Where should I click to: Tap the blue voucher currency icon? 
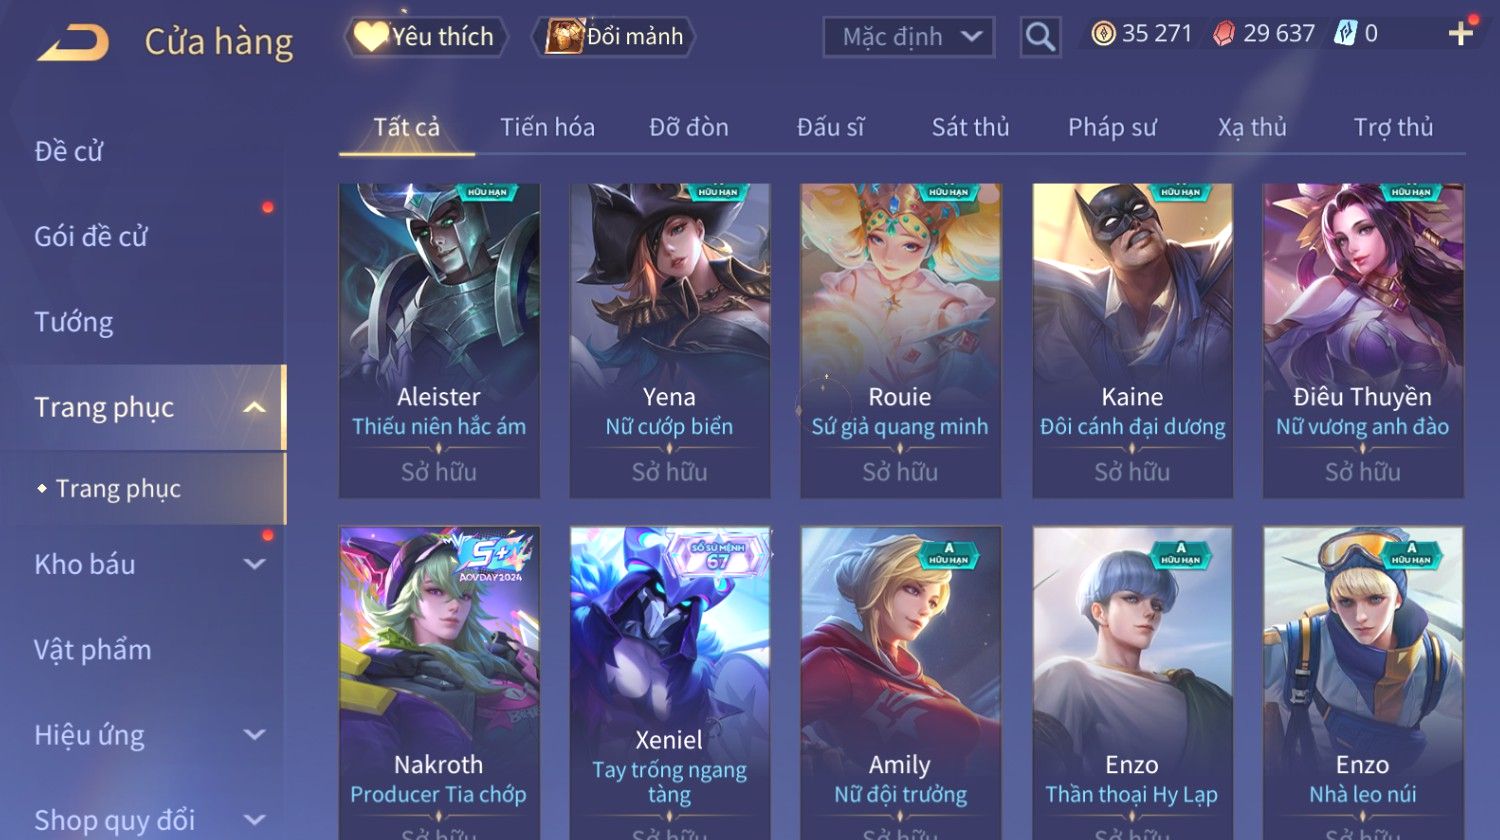tap(1346, 34)
